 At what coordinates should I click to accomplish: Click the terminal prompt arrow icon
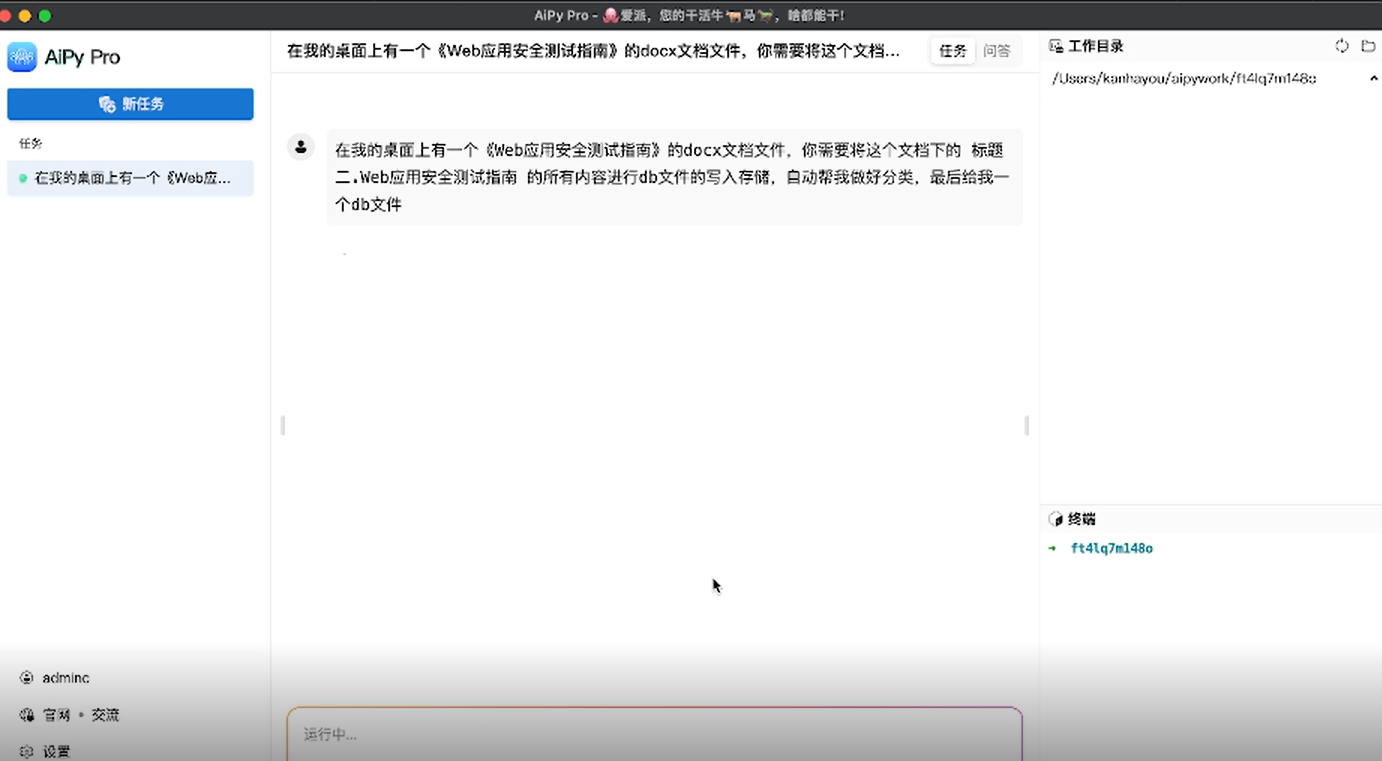[x=1052, y=548]
